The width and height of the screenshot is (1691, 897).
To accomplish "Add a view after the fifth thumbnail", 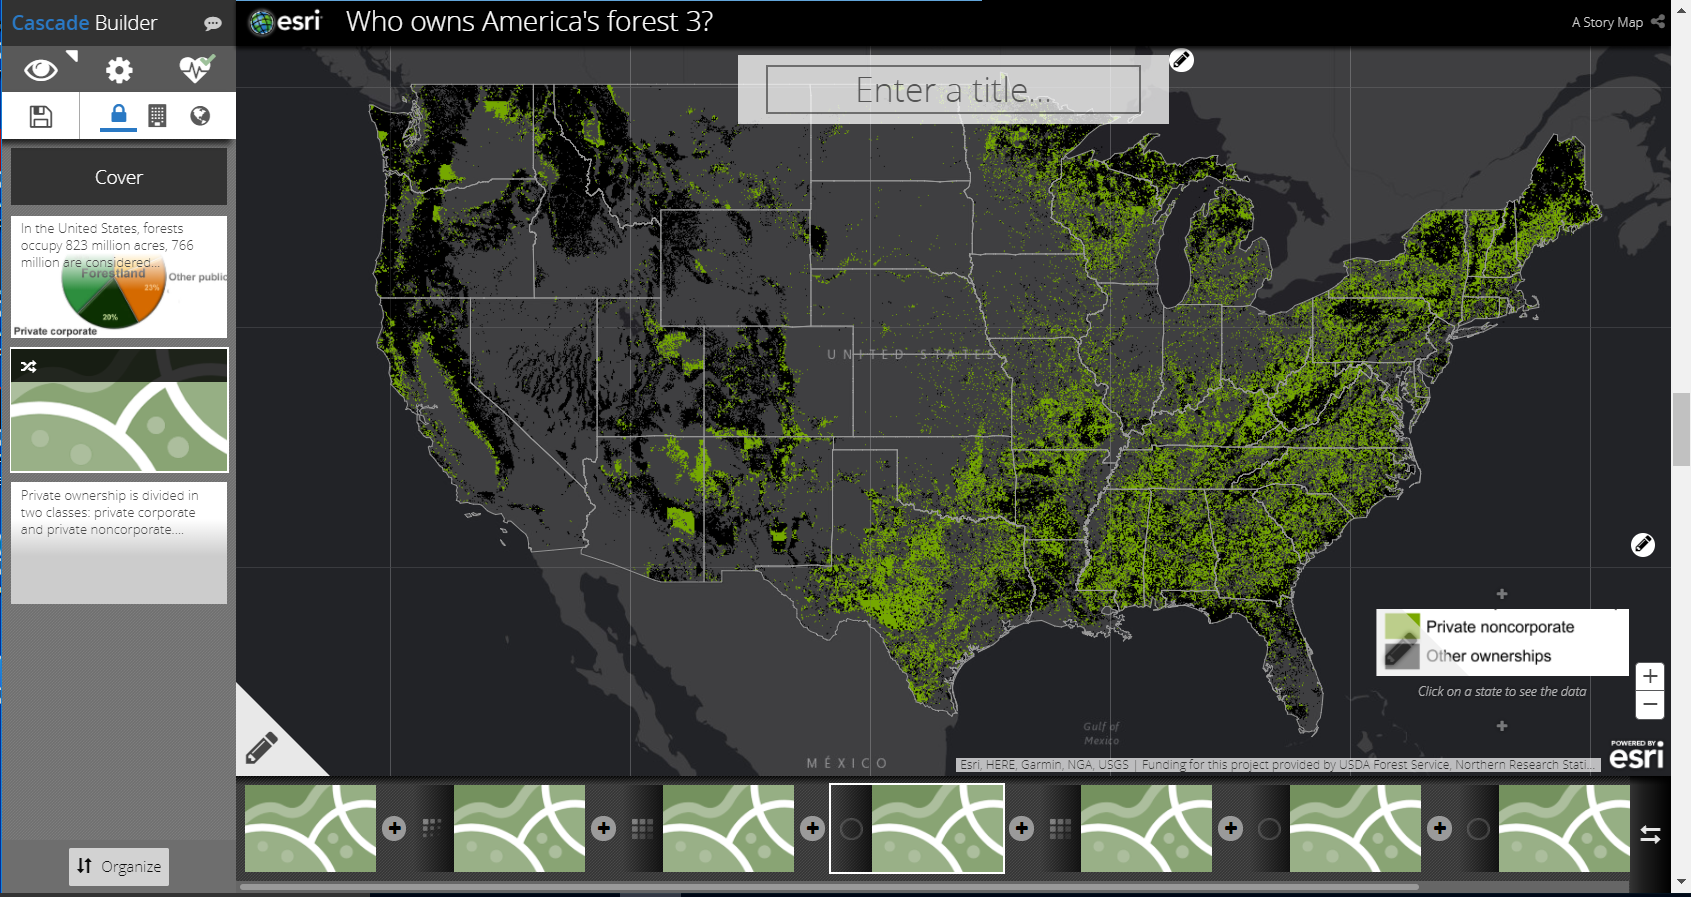I will [1231, 828].
